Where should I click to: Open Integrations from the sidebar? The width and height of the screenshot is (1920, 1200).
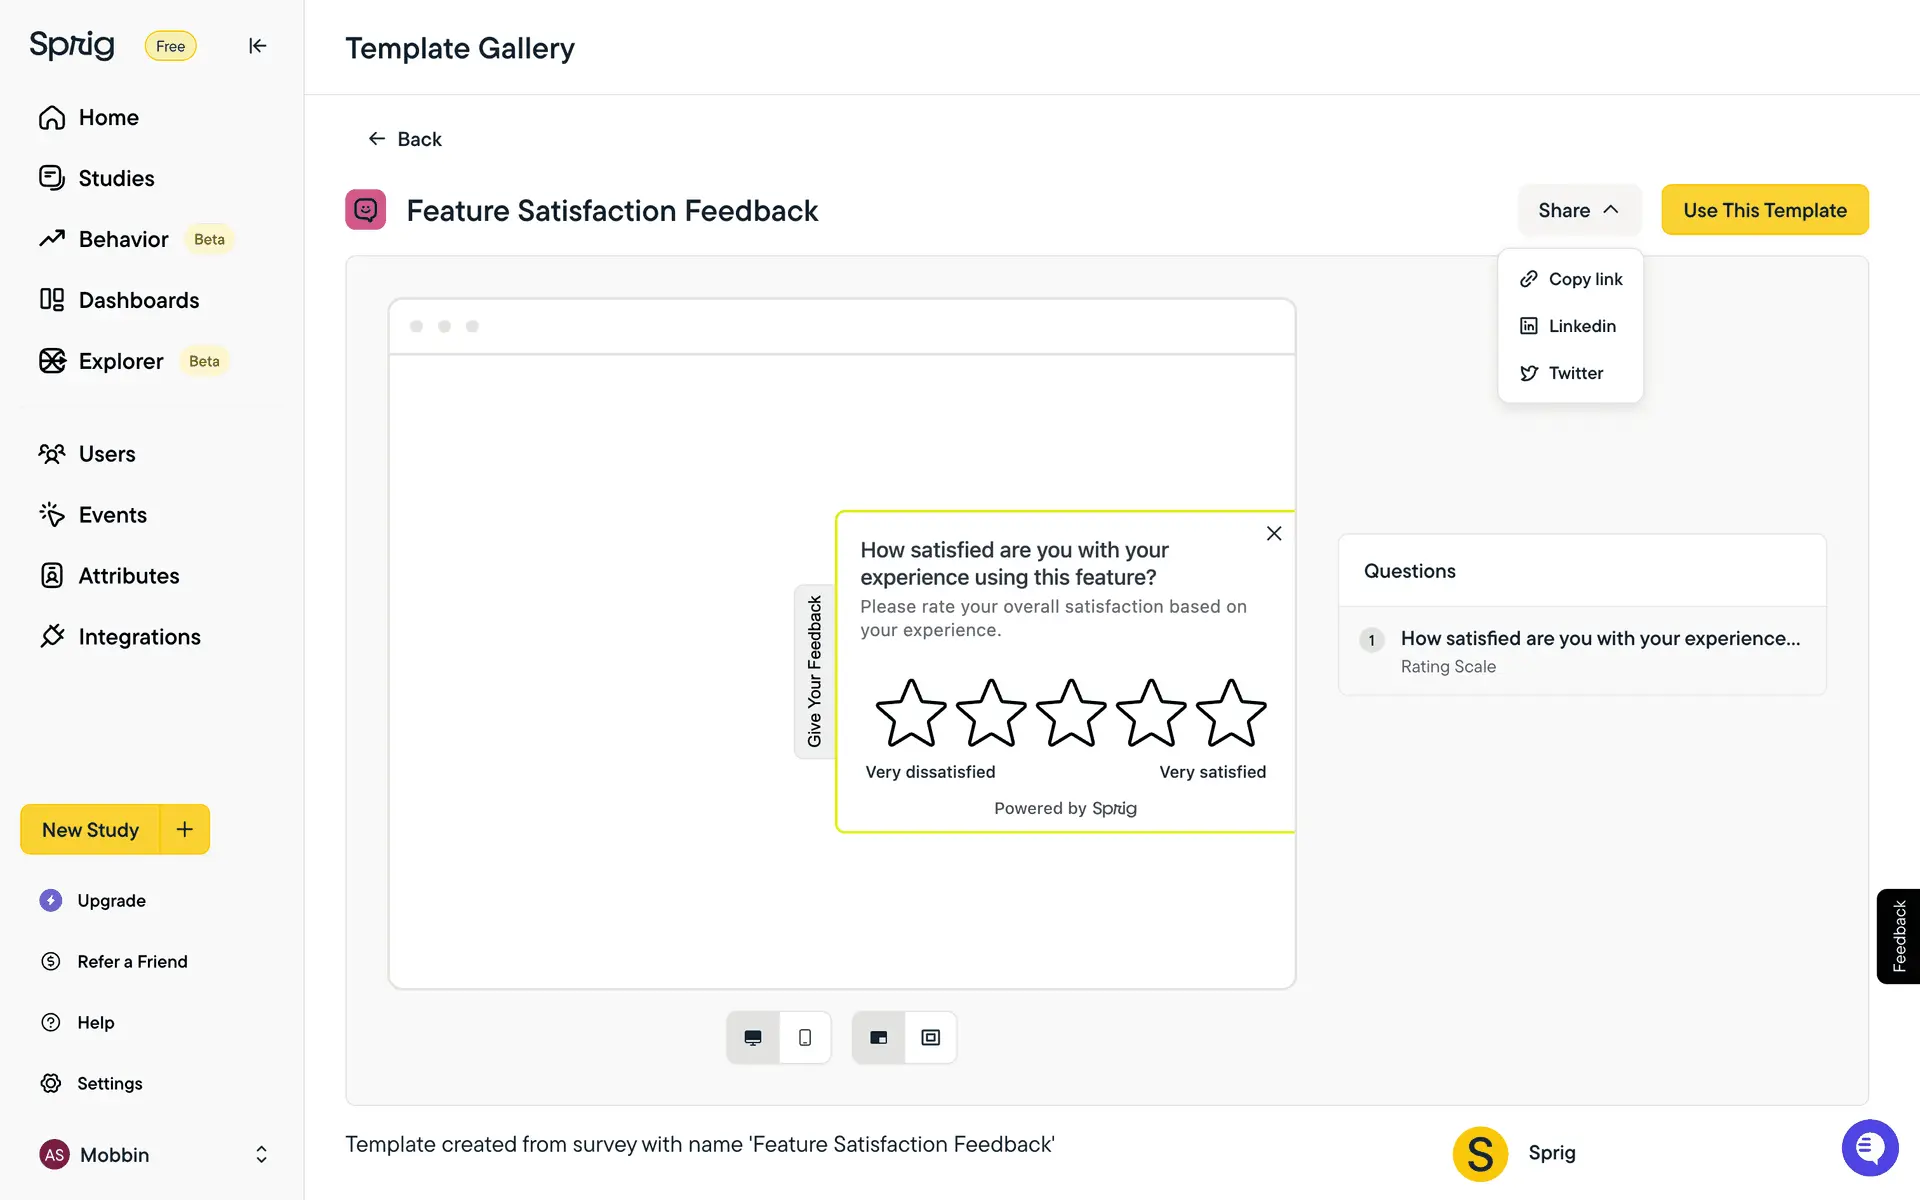pyautogui.click(x=139, y=637)
